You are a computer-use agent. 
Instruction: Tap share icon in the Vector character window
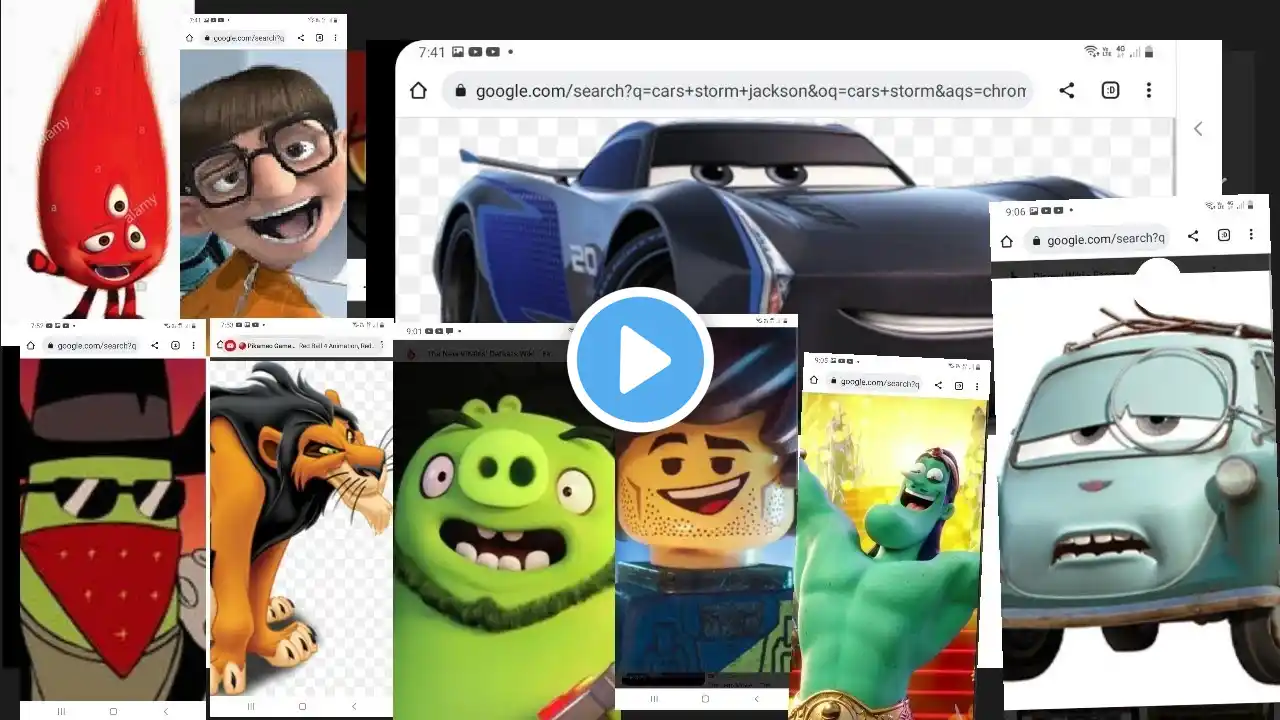[303, 38]
